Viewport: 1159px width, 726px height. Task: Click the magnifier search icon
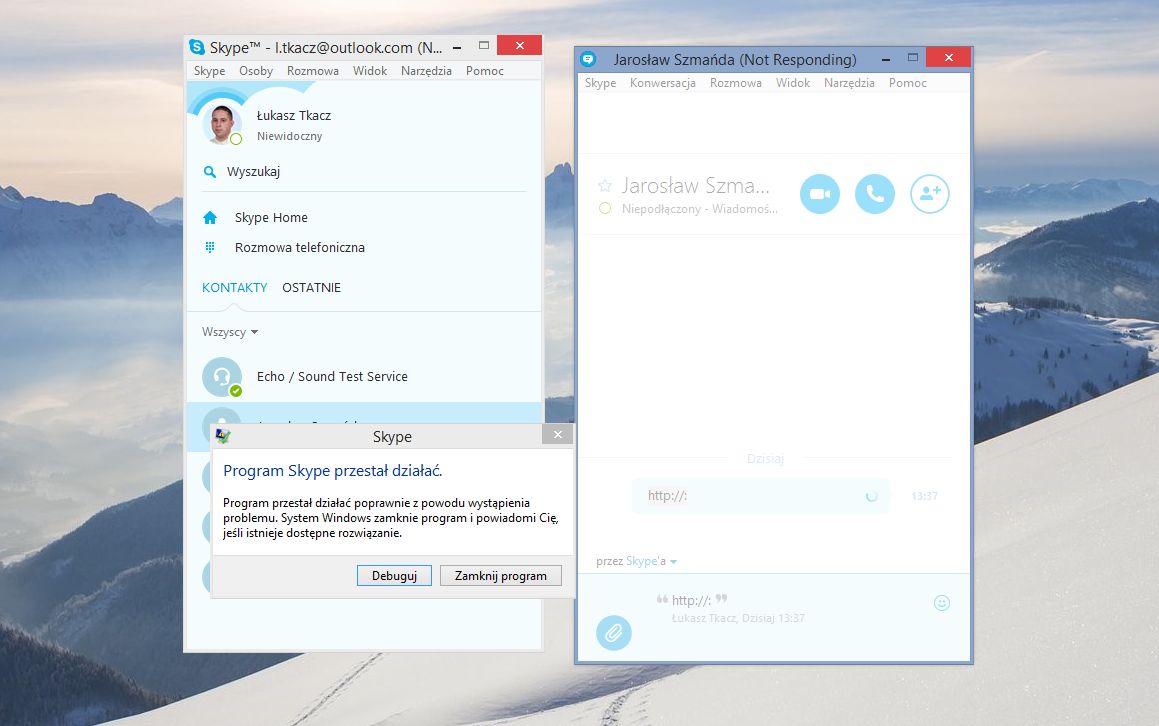pyautogui.click(x=210, y=172)
